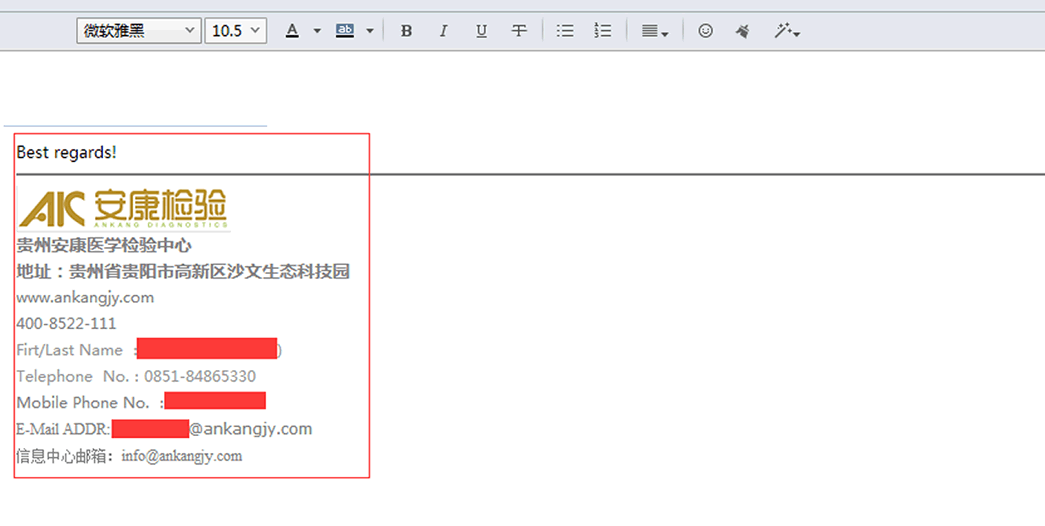
Task: Click the magic wand tool icon
Action: [x=785, y=31]
